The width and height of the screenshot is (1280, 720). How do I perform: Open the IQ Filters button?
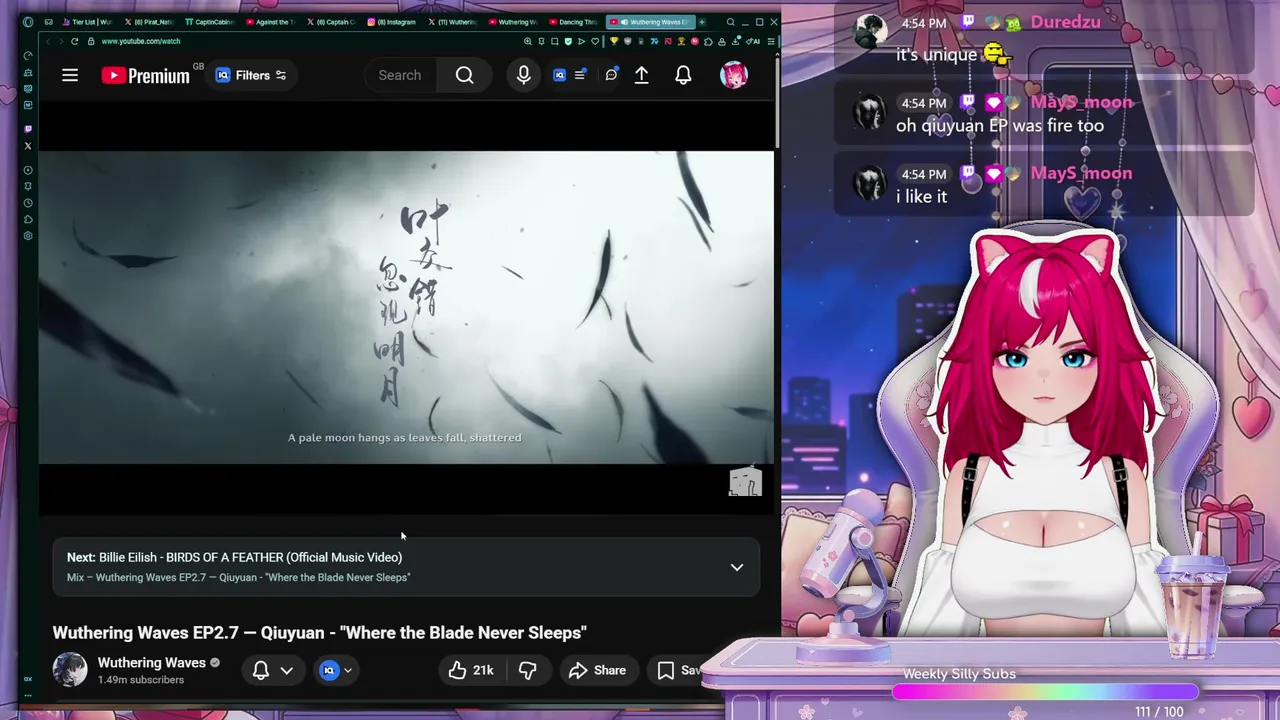click(251, 75)
